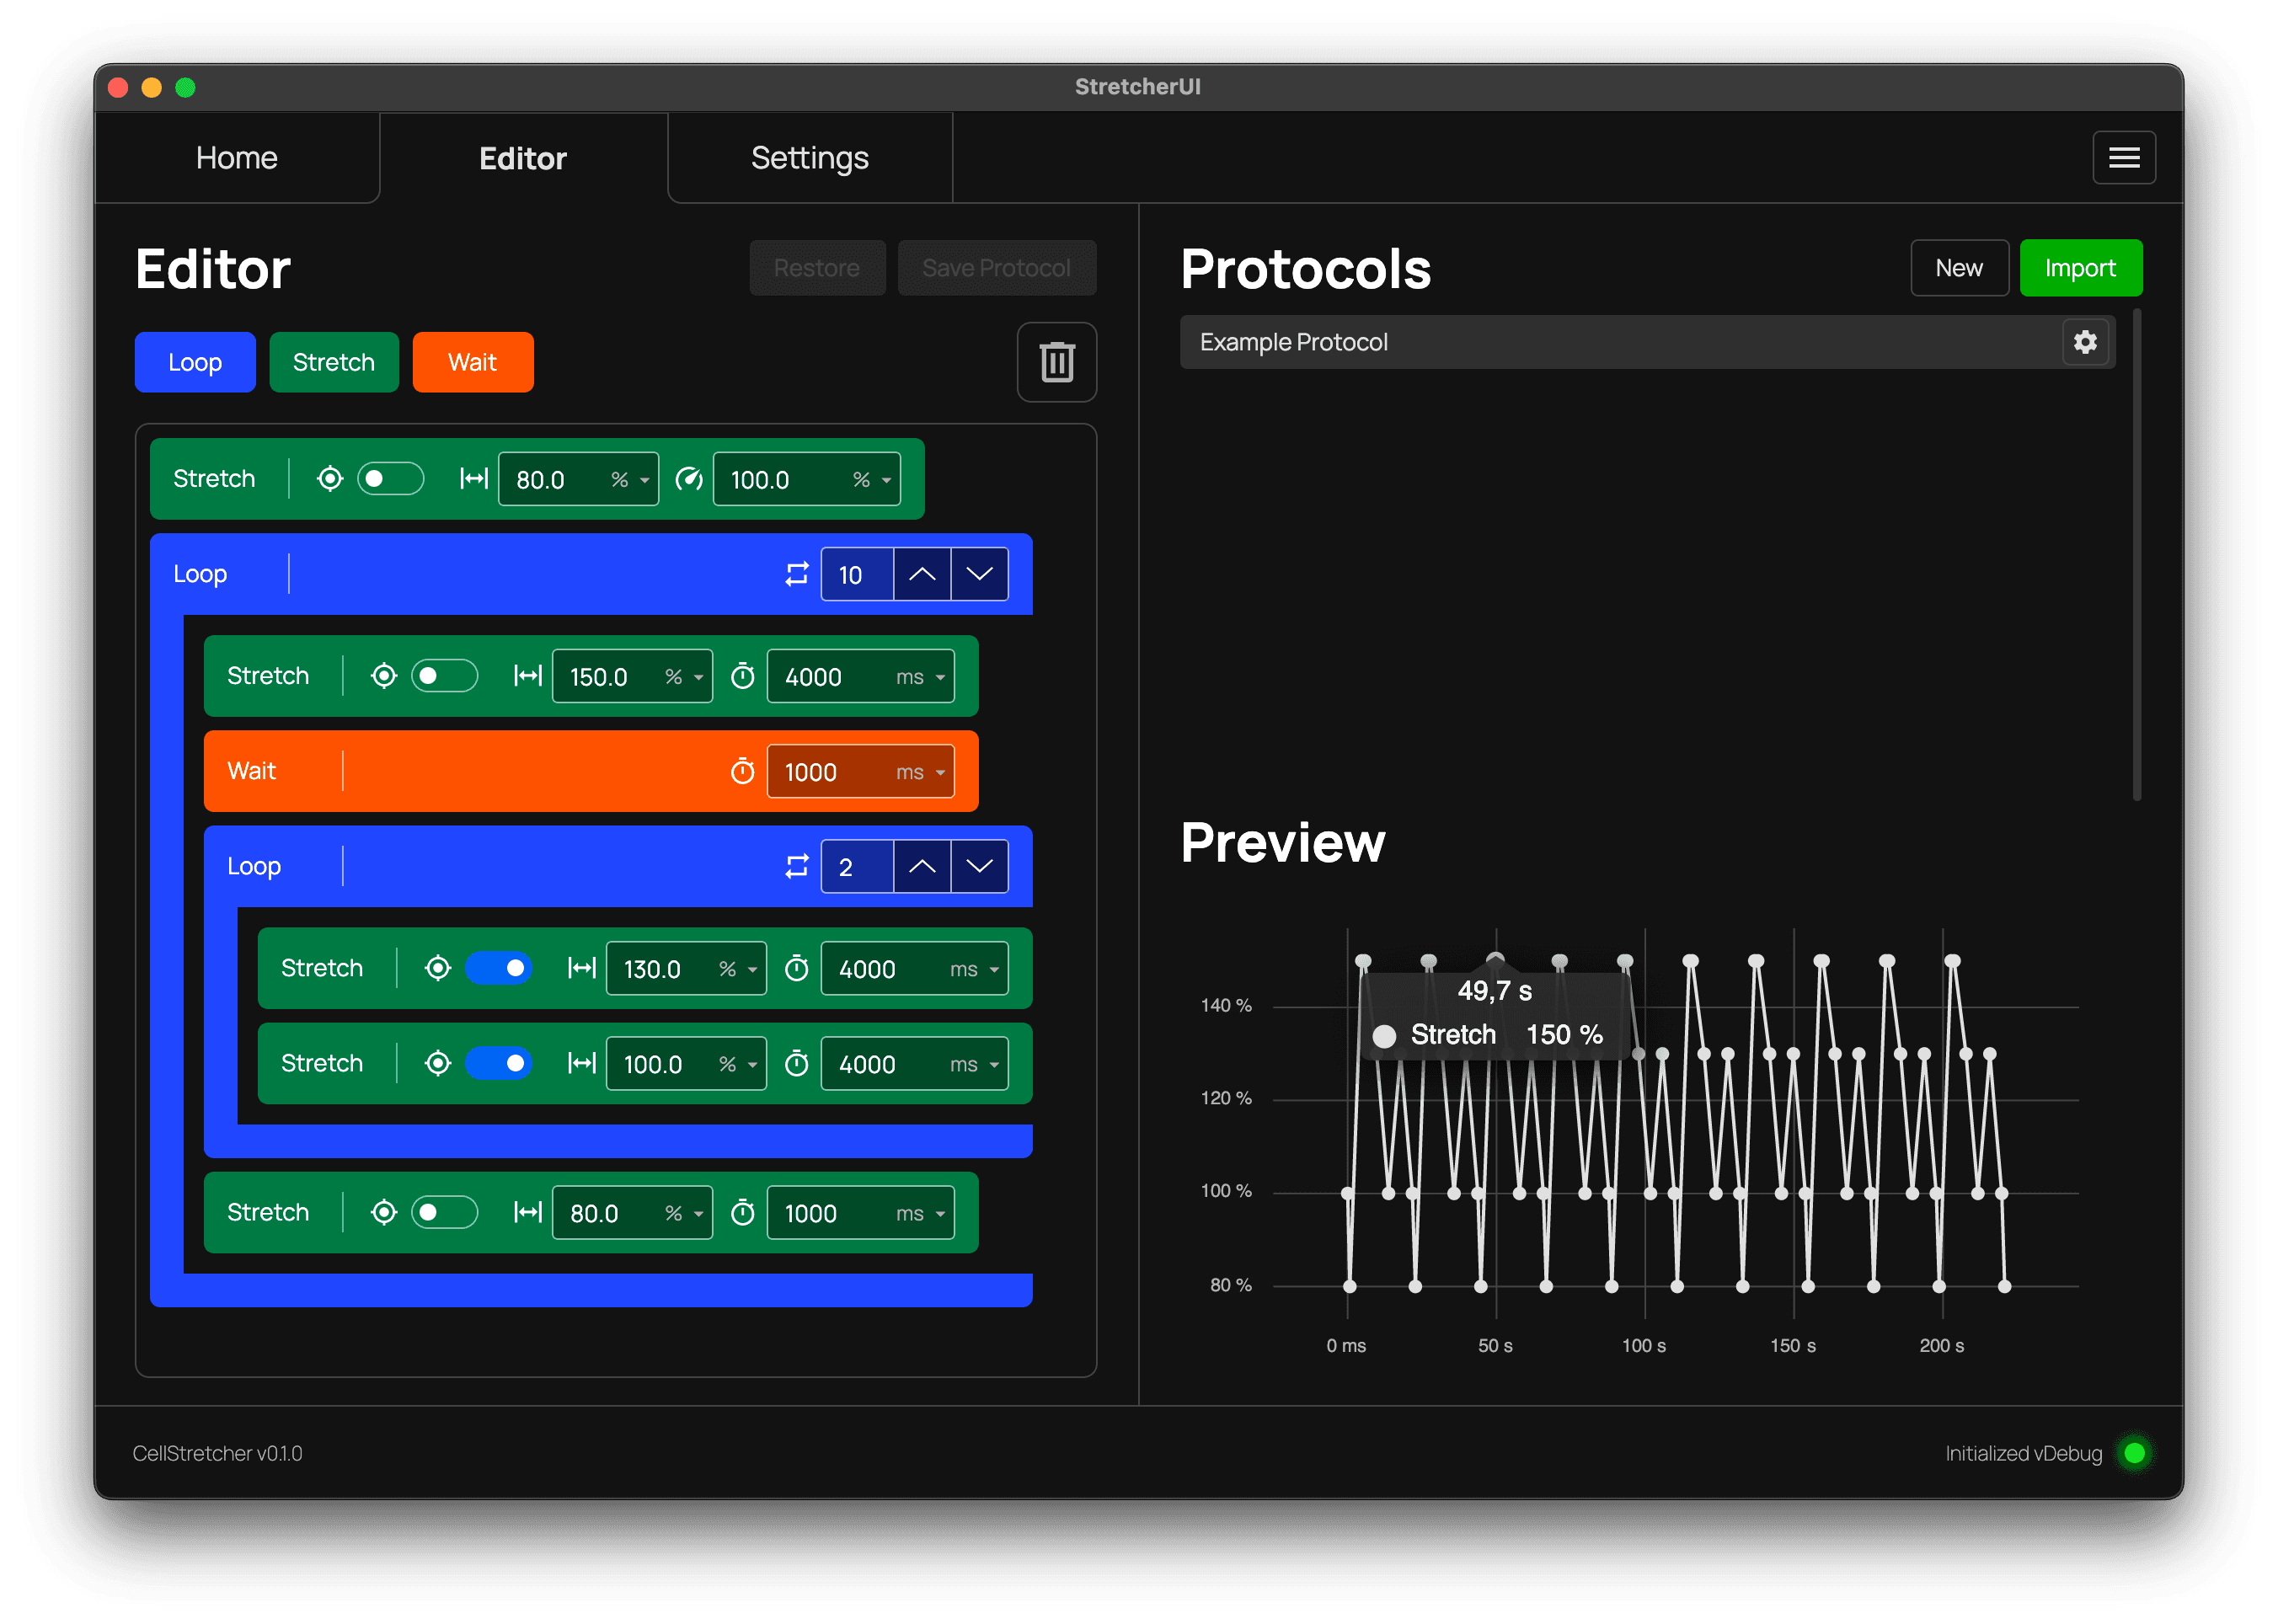This screenshot has width=2278, height=1624.
Task: Click the Loop count field showing 2
Action: click(x=857, y=866)
